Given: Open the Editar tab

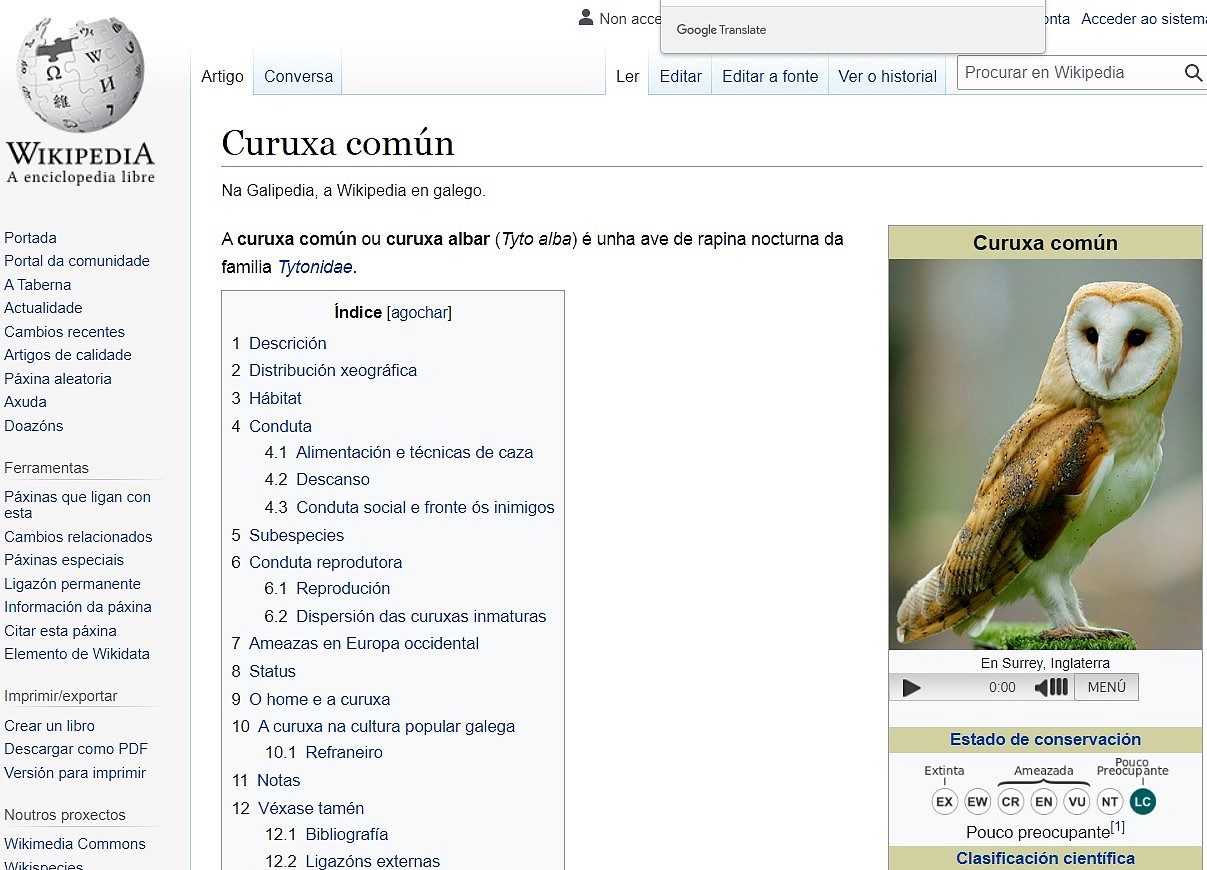Looking at the screenshot, I should tap(680, 76).
